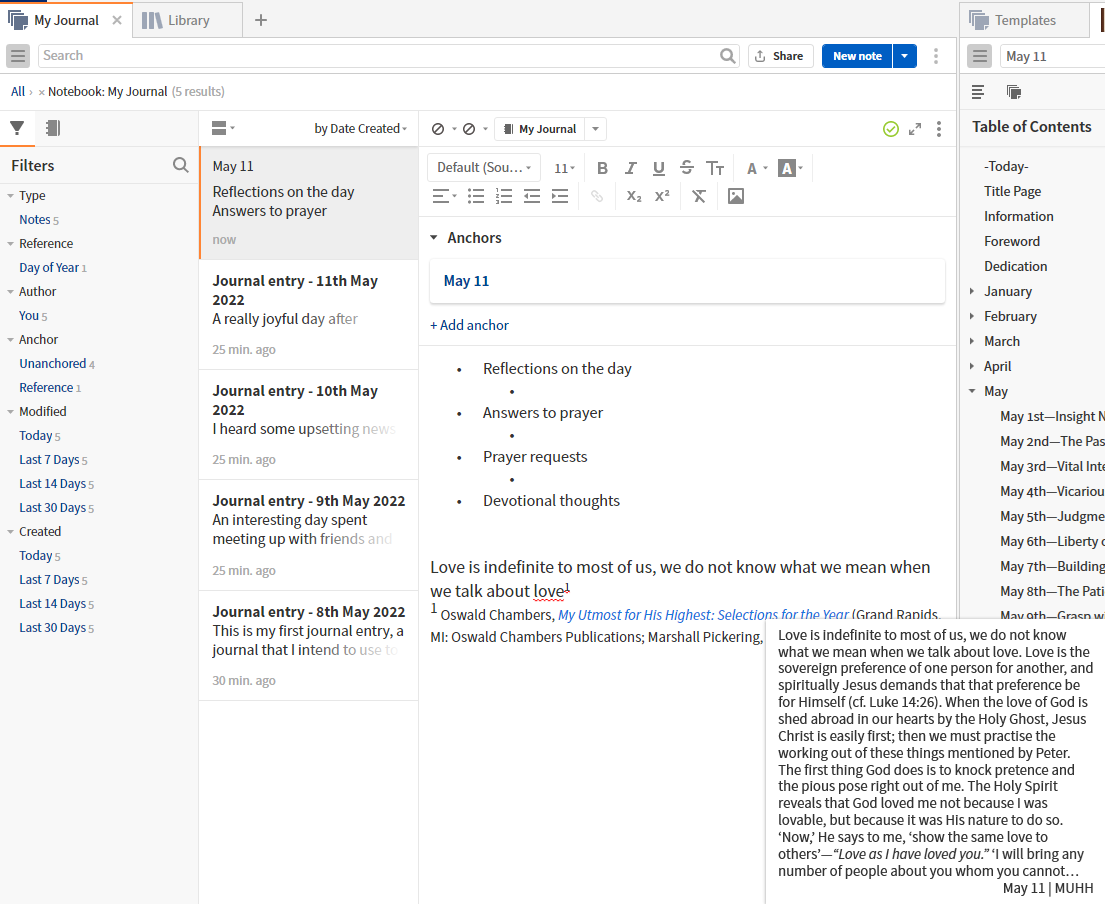This screenshot has width=1105, height=904.
Task: Toggle the underline formatting
Action: (x=658, y=168)
